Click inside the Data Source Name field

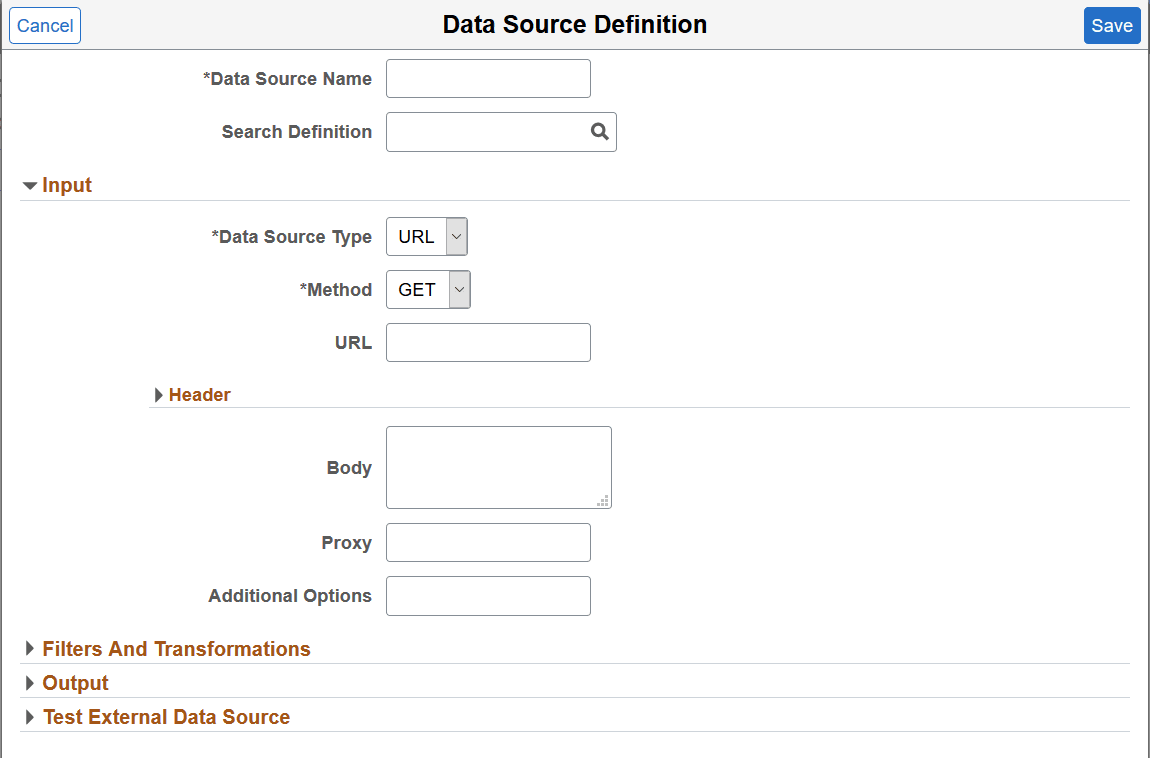[488, 78]
